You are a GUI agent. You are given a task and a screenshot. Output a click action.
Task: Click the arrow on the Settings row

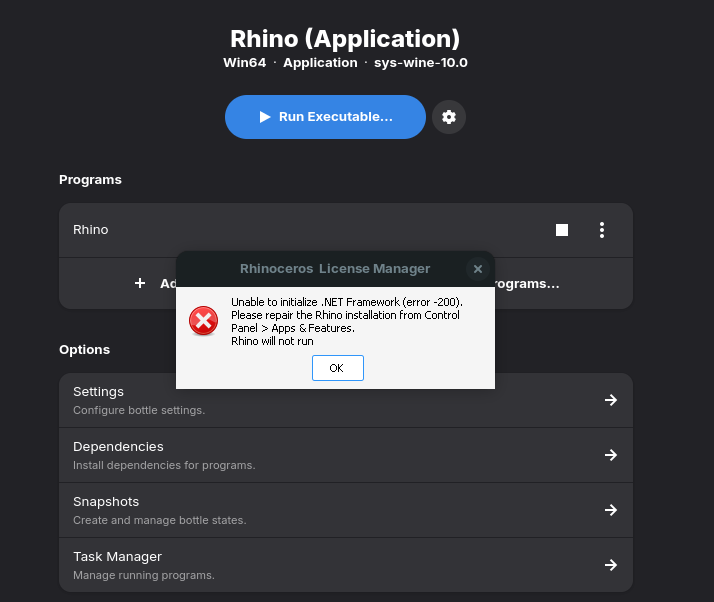(x=611, y=400)
